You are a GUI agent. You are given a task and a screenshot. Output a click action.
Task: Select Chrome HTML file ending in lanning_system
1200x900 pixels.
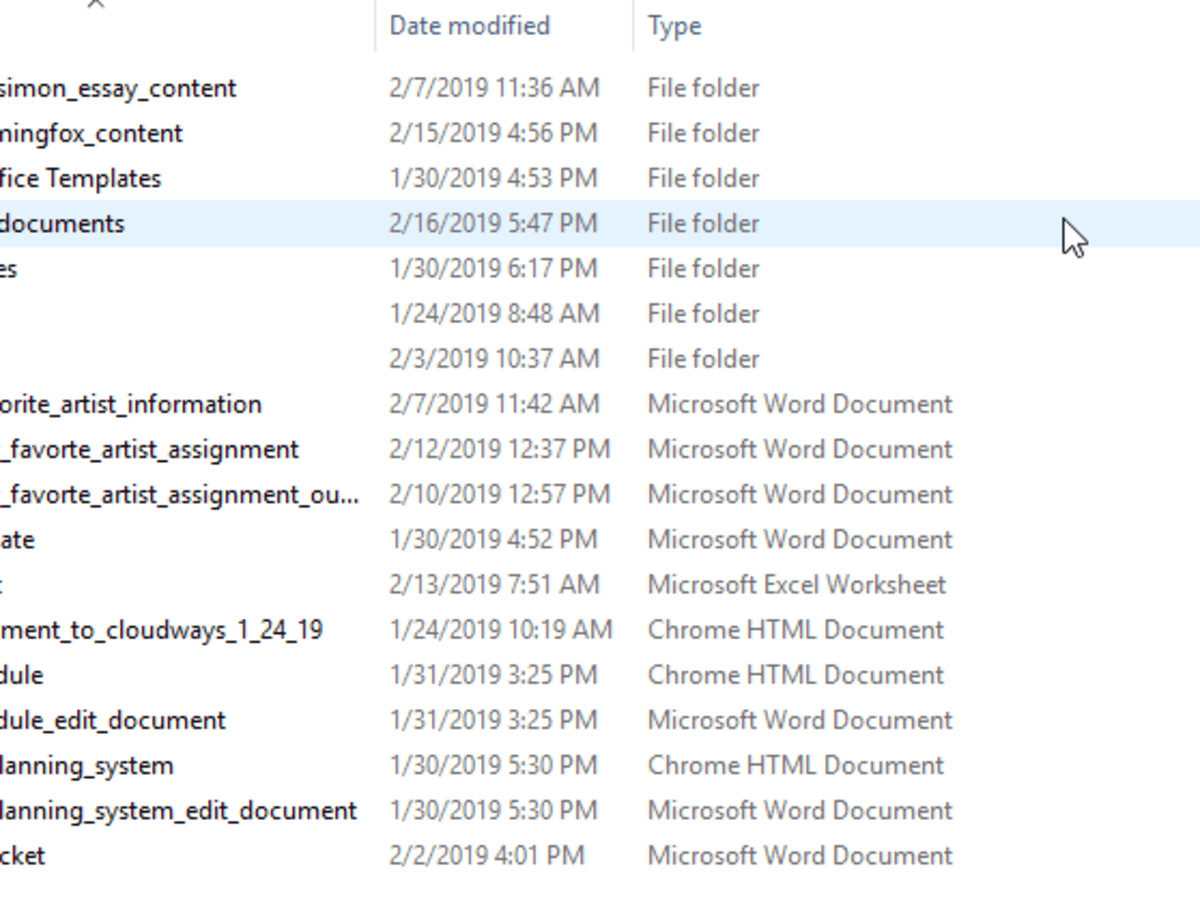click(x=87, y=766)
